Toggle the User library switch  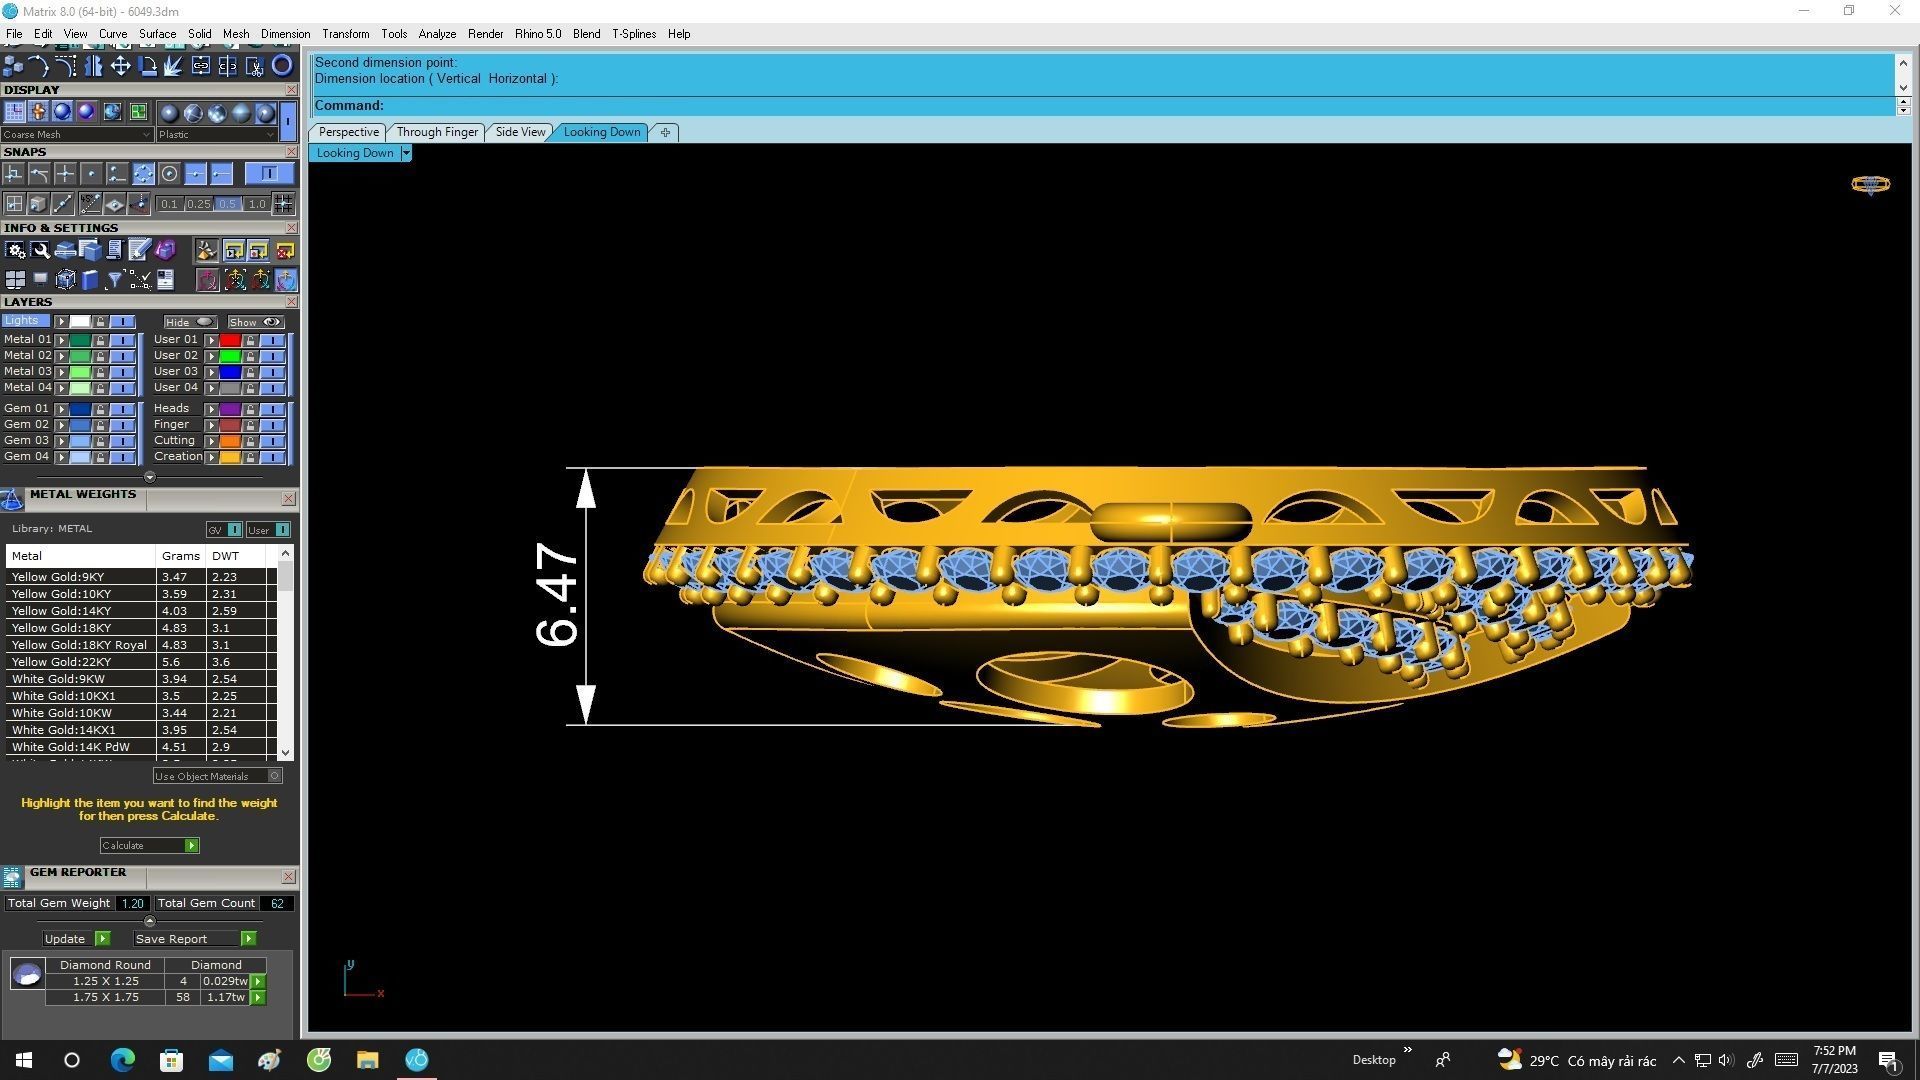(x=282, y=530)
